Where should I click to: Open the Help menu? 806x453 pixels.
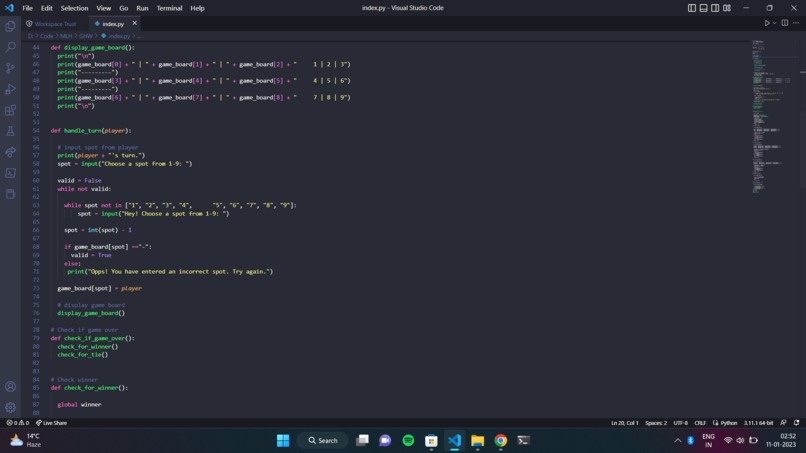[x=197, y=8]
